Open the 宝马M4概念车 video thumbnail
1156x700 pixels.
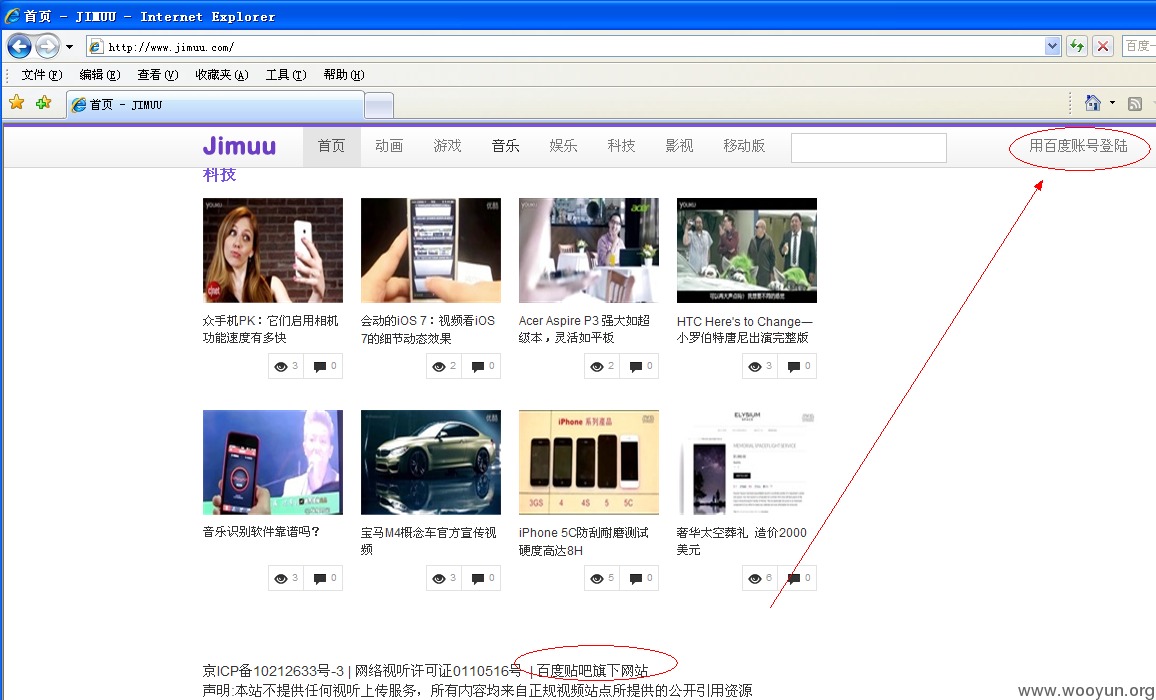431,462
